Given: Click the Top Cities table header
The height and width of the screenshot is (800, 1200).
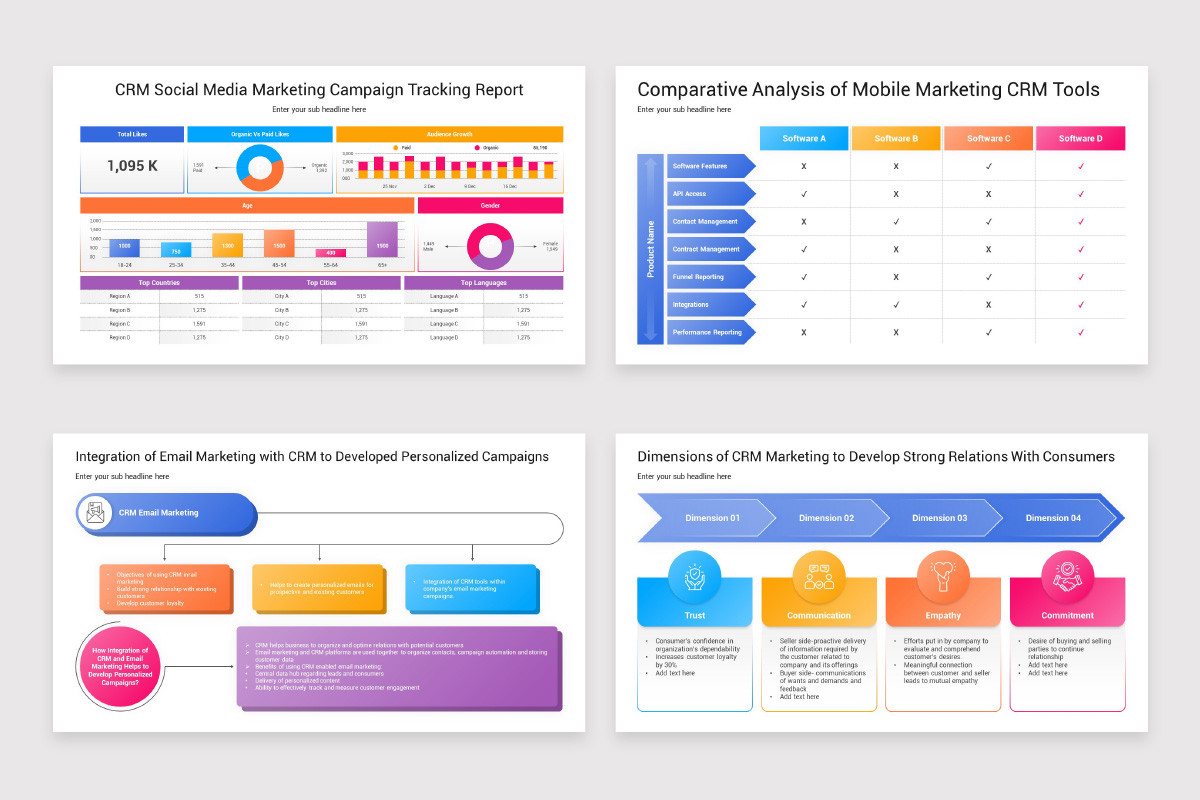Looking at the screenshot, I should click(x=321, y=283).
